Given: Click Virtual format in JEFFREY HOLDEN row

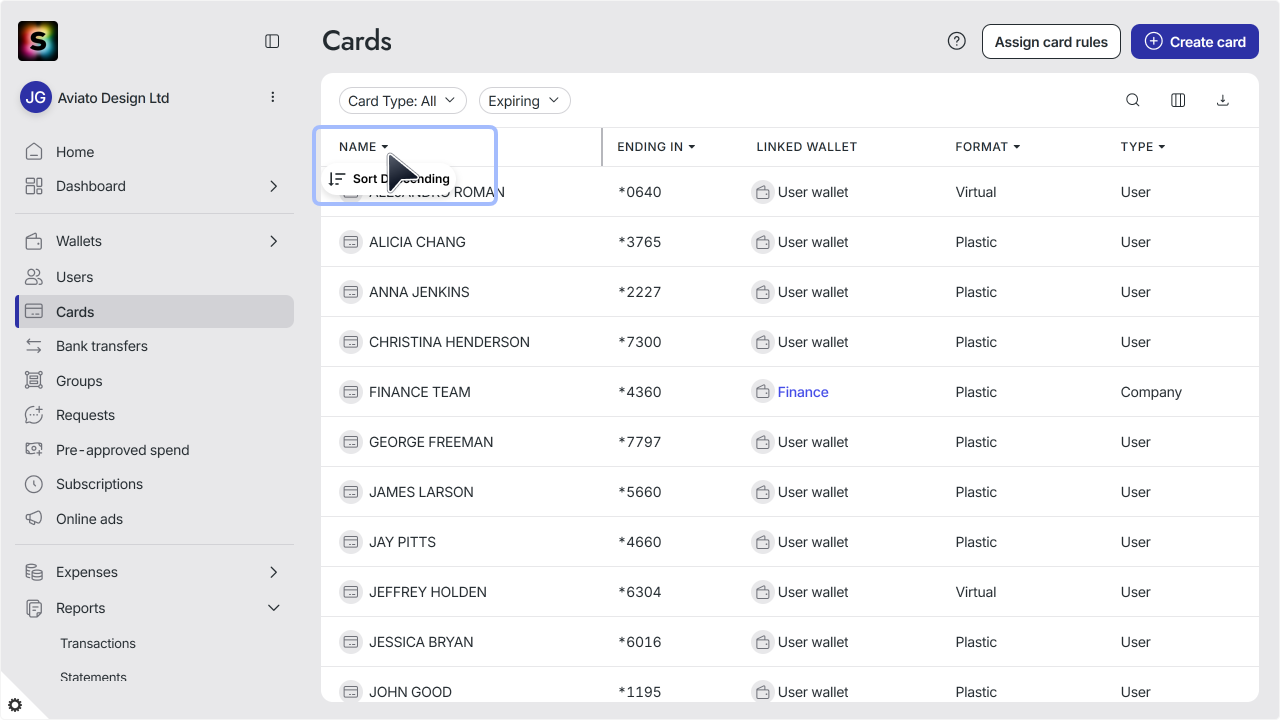Looking at the screenshot, I should tap(976, 592).
